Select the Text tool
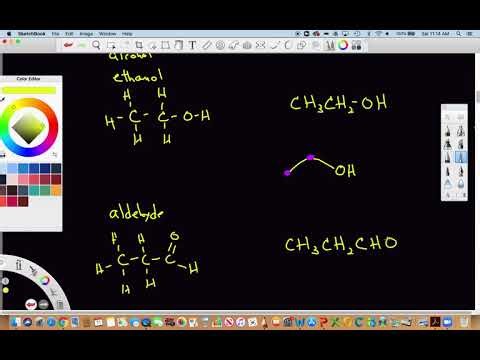The image size is (480, 360). pos(192,45)
